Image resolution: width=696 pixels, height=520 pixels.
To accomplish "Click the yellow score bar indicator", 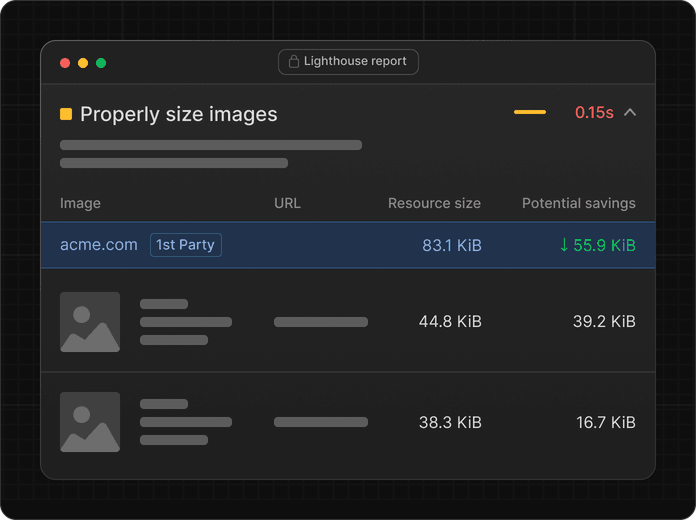I will (530, 112).
